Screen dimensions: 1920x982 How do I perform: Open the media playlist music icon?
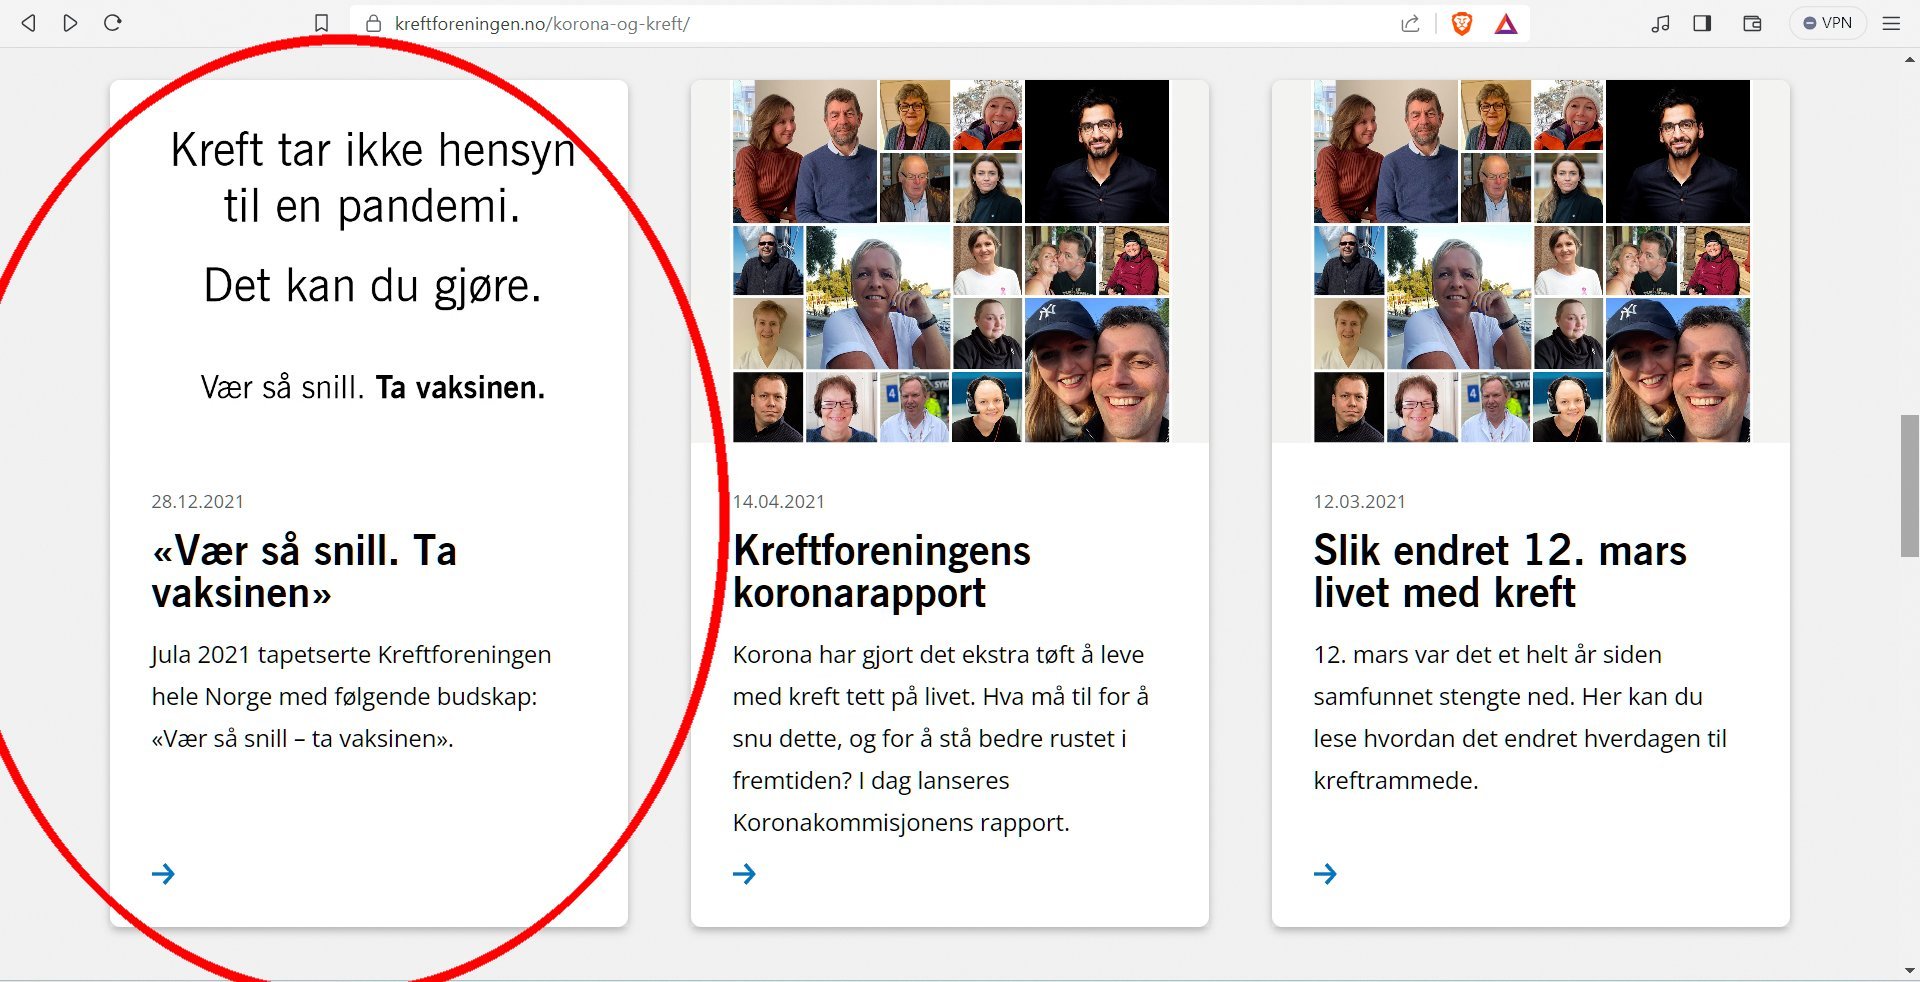tap(1660, 23)
